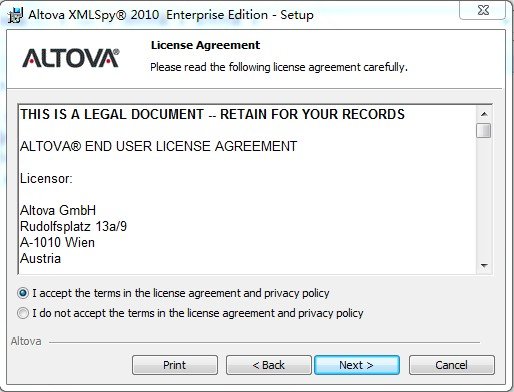Click the license text scrollbar thumb
The image size is (514, 392).
484,130
